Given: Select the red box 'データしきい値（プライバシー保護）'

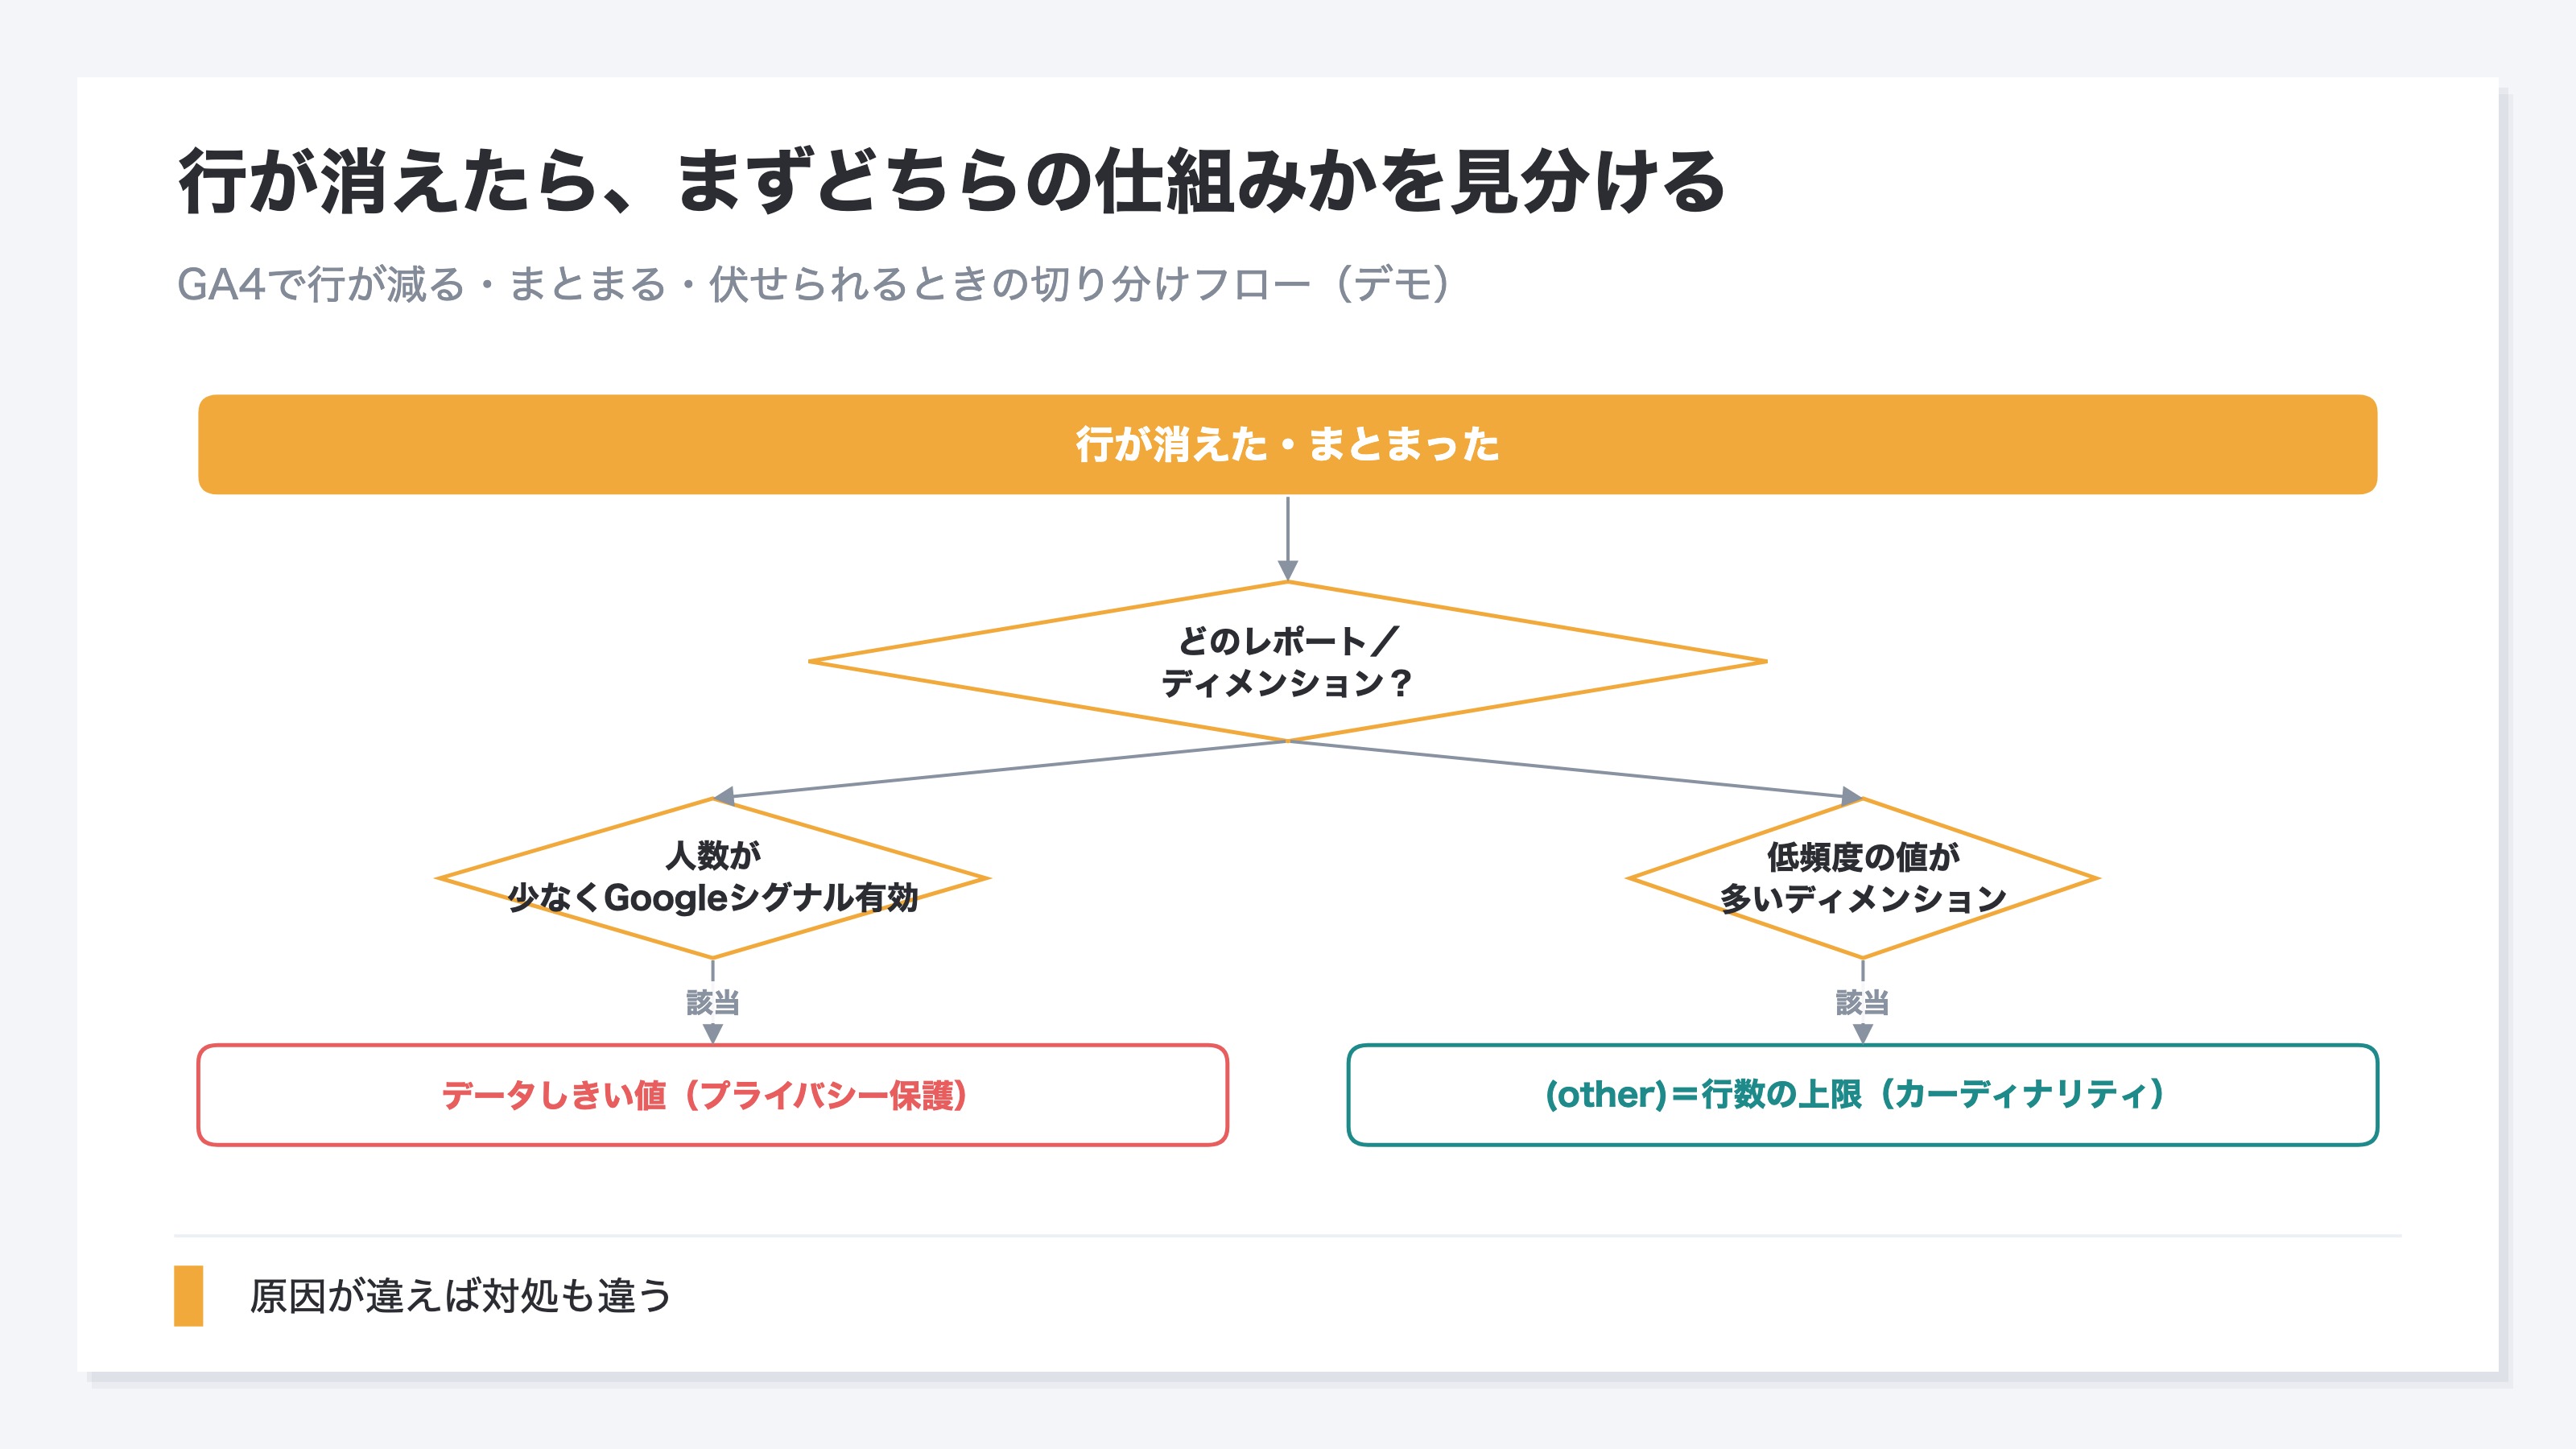Looking at the screenshot, I should click(713, 1095).
